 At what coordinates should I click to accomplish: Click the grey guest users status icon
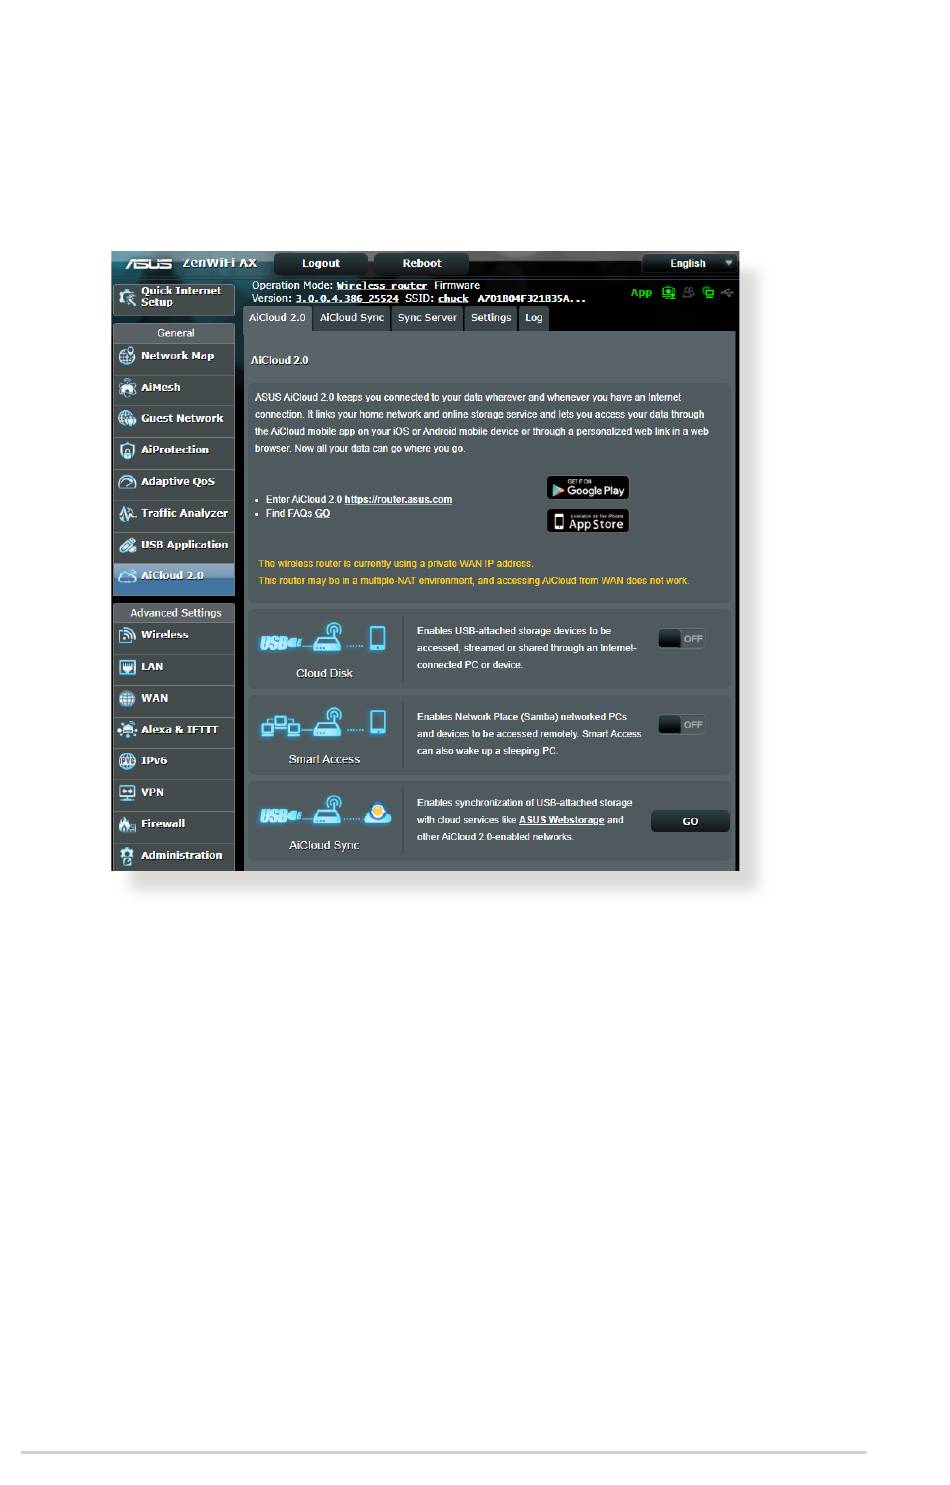[688, 293]
